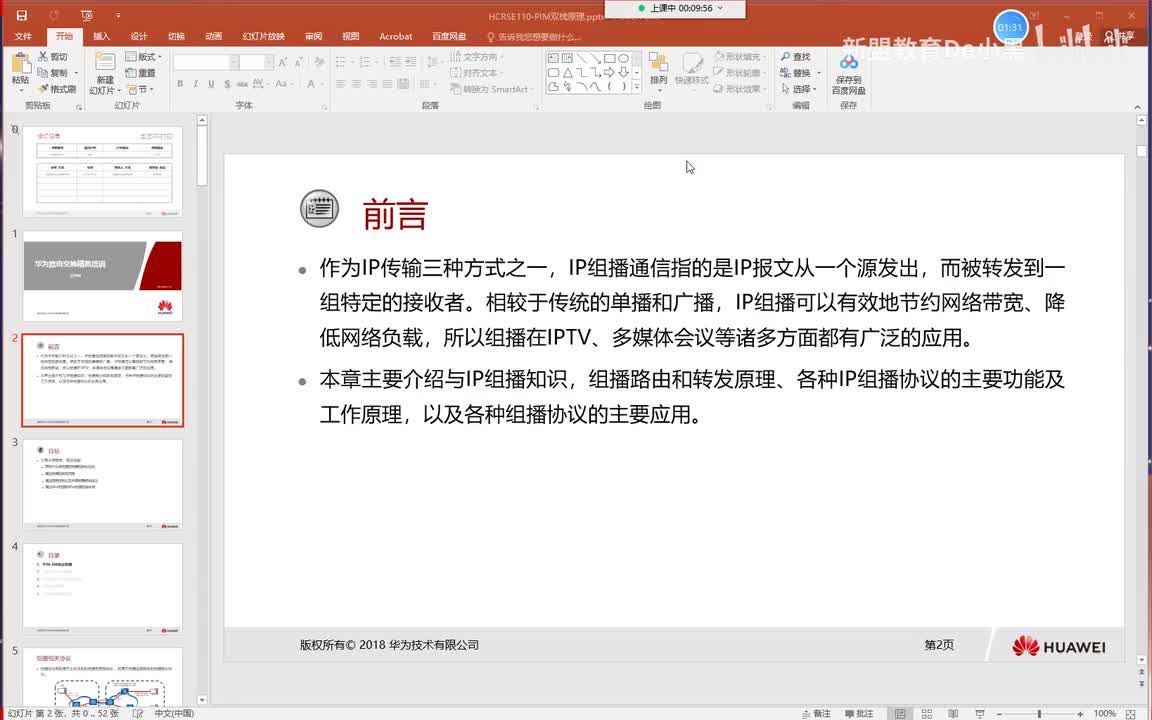Click language indicator 中文(中国) in status bar
This screenshot has width=1152, height=720.
pyautogui.click(x=174, y=713)
